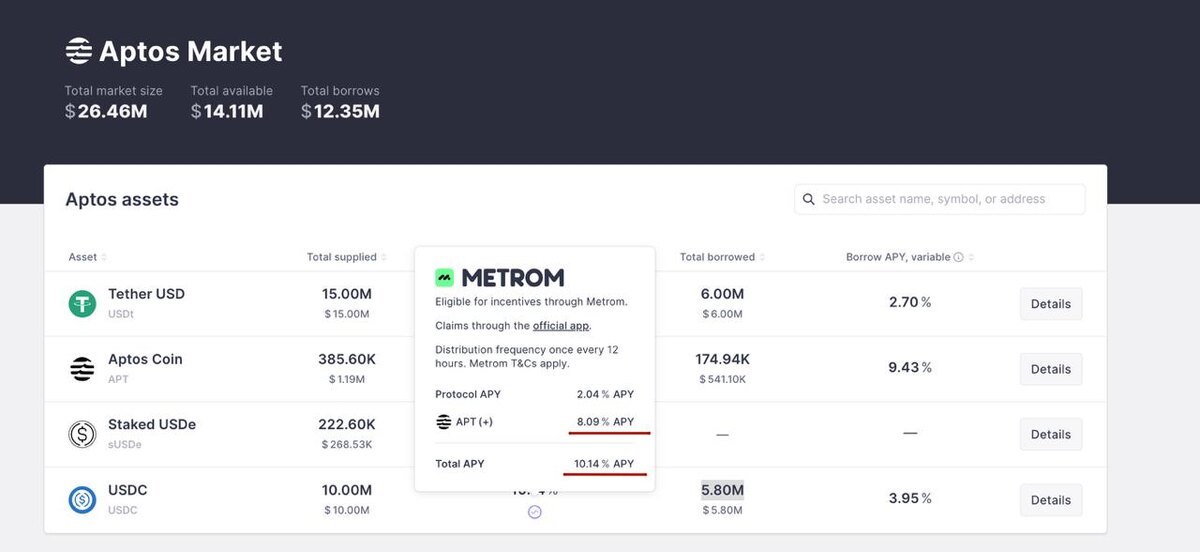Click the Tether USD coin icon
This screenshot has height=552, width=1200.
82,304
